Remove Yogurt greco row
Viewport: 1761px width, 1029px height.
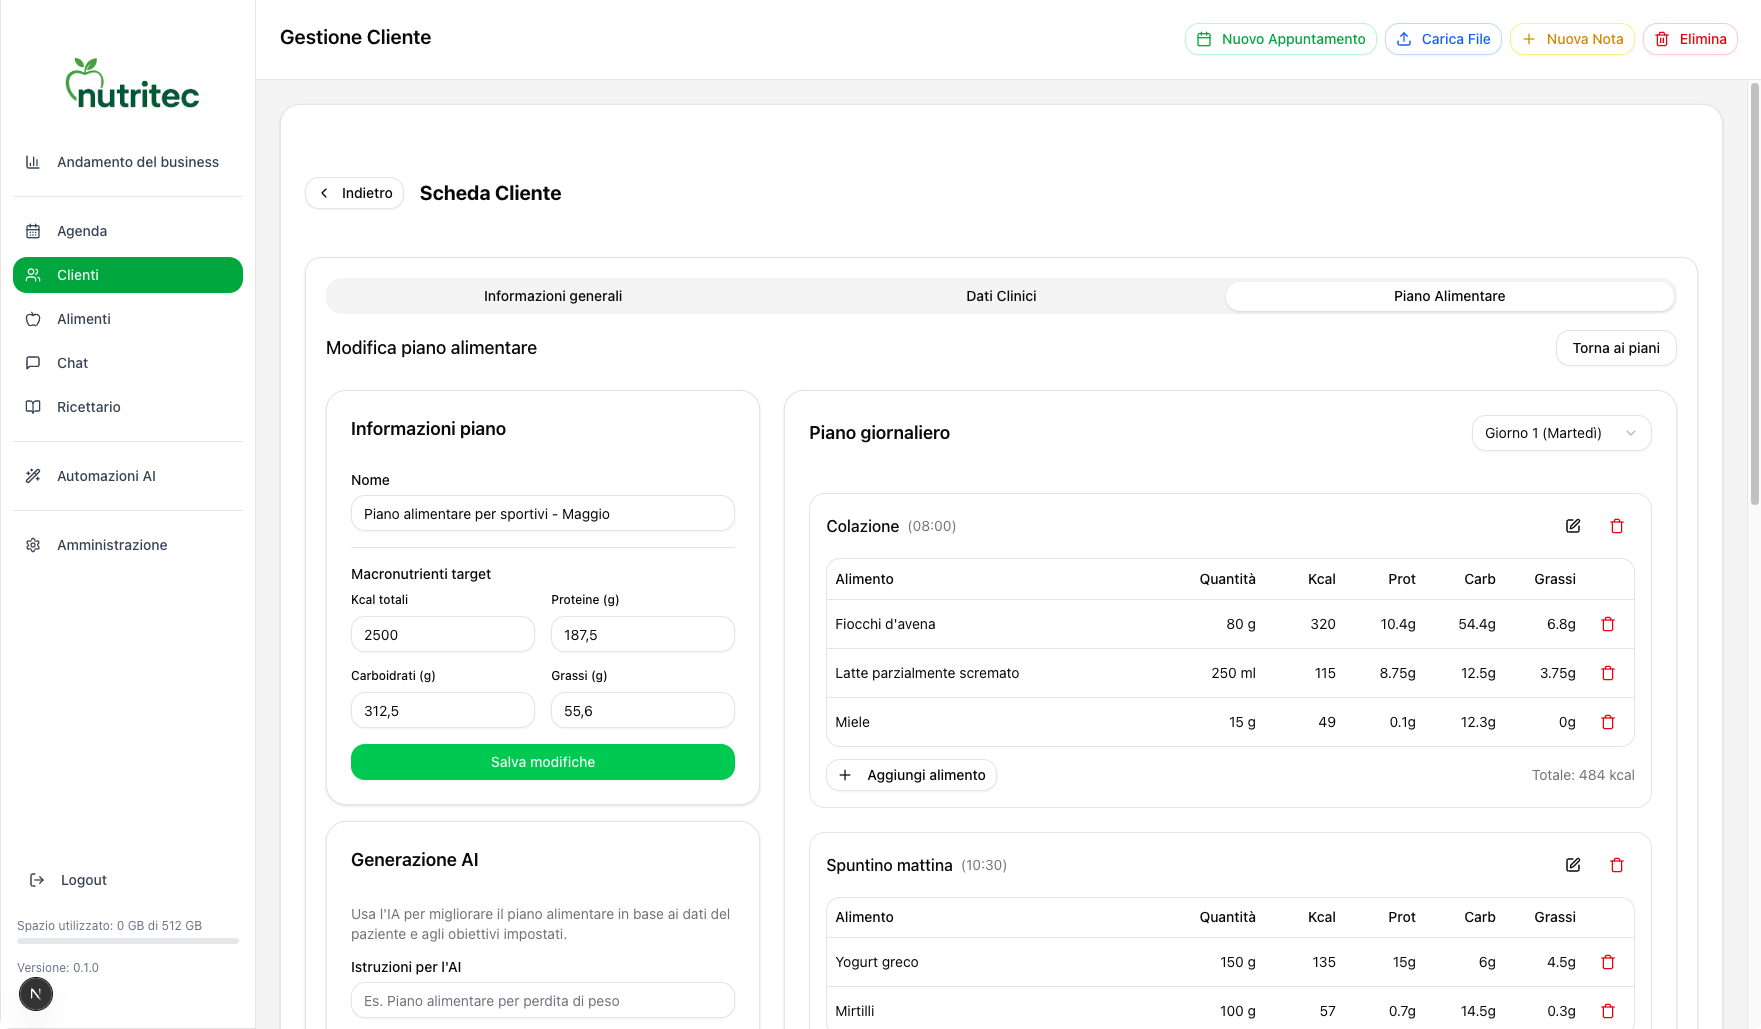point(1608,962)
